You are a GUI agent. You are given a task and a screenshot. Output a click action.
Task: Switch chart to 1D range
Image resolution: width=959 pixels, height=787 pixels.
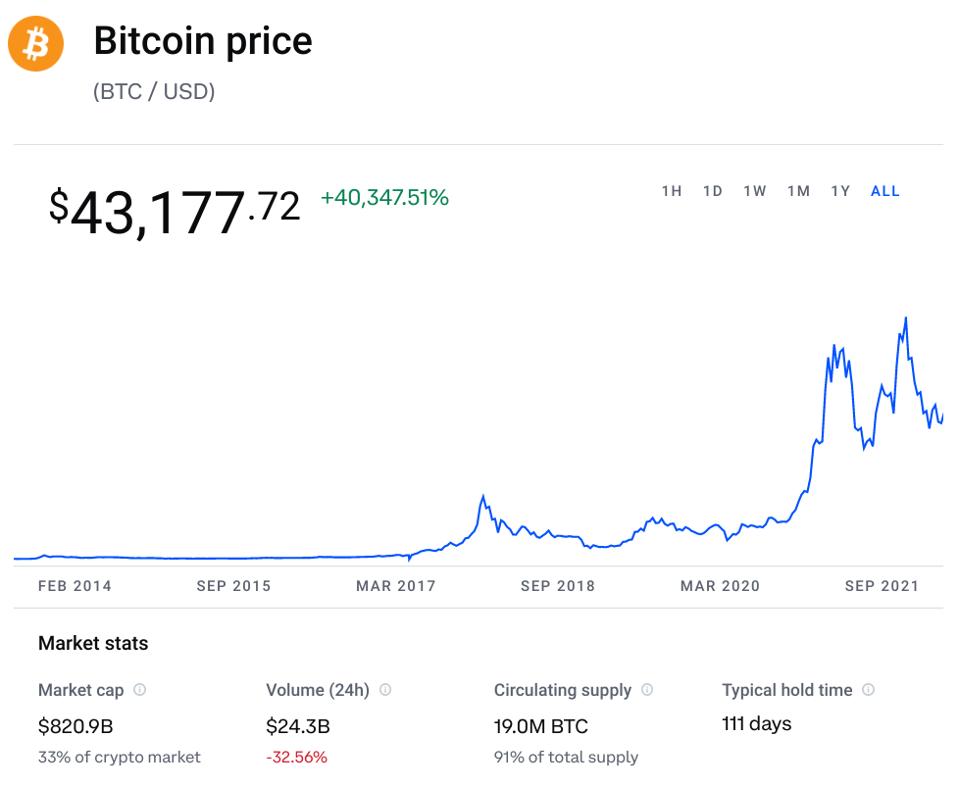712,191
